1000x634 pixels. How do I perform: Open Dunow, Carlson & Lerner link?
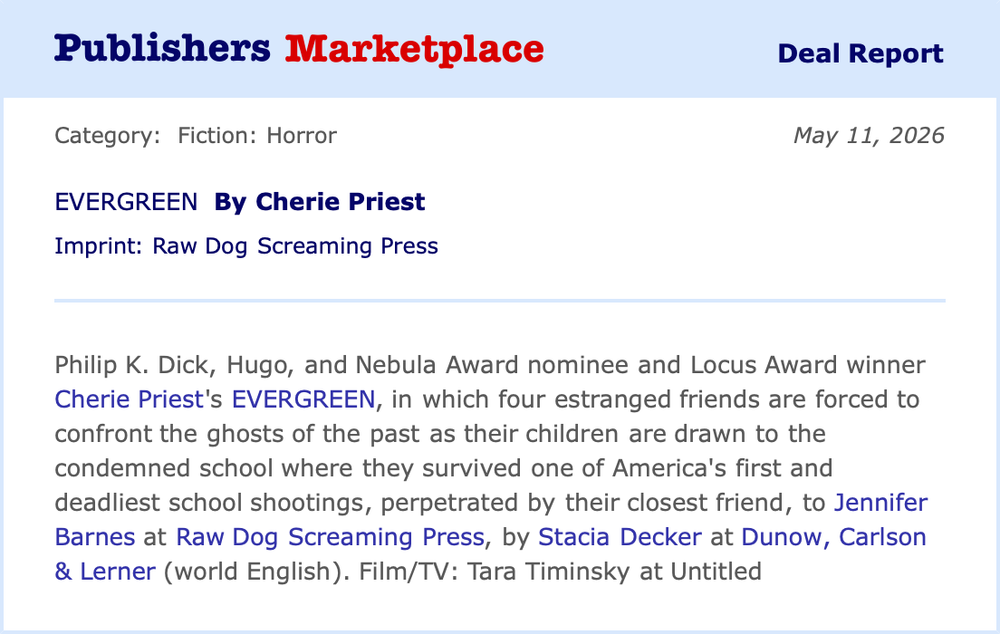(x=834, y=537)
